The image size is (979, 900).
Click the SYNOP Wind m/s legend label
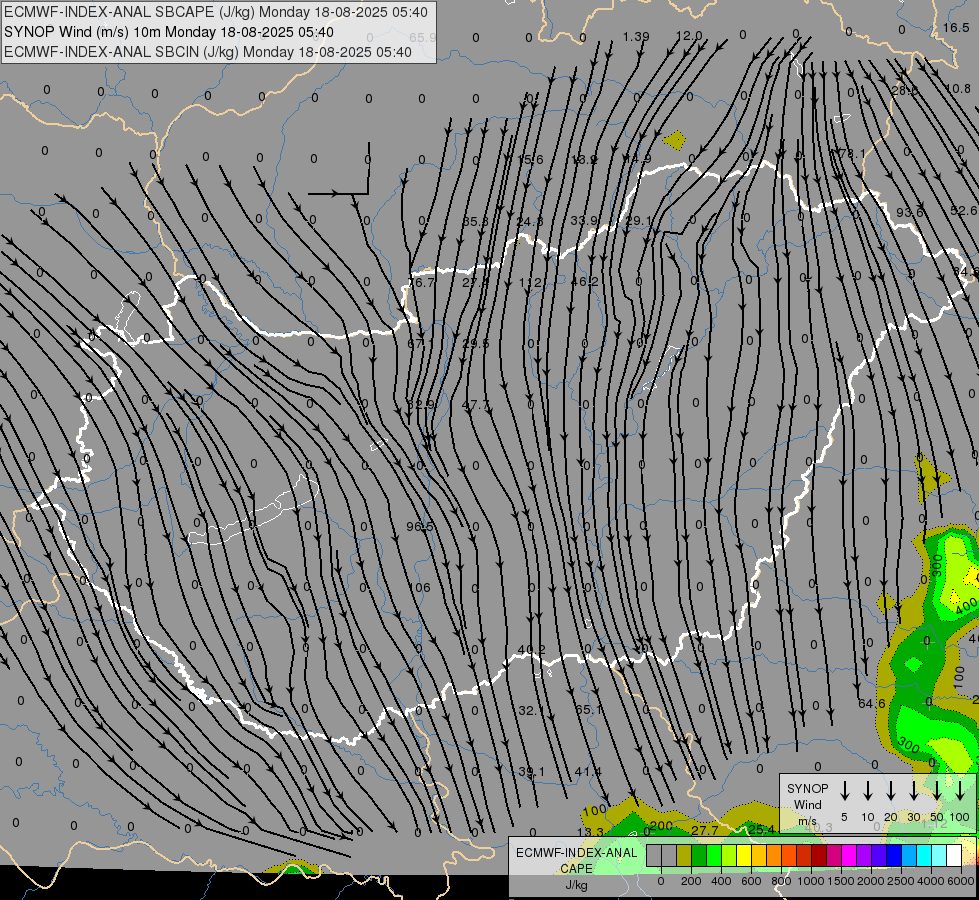point(807,805)
